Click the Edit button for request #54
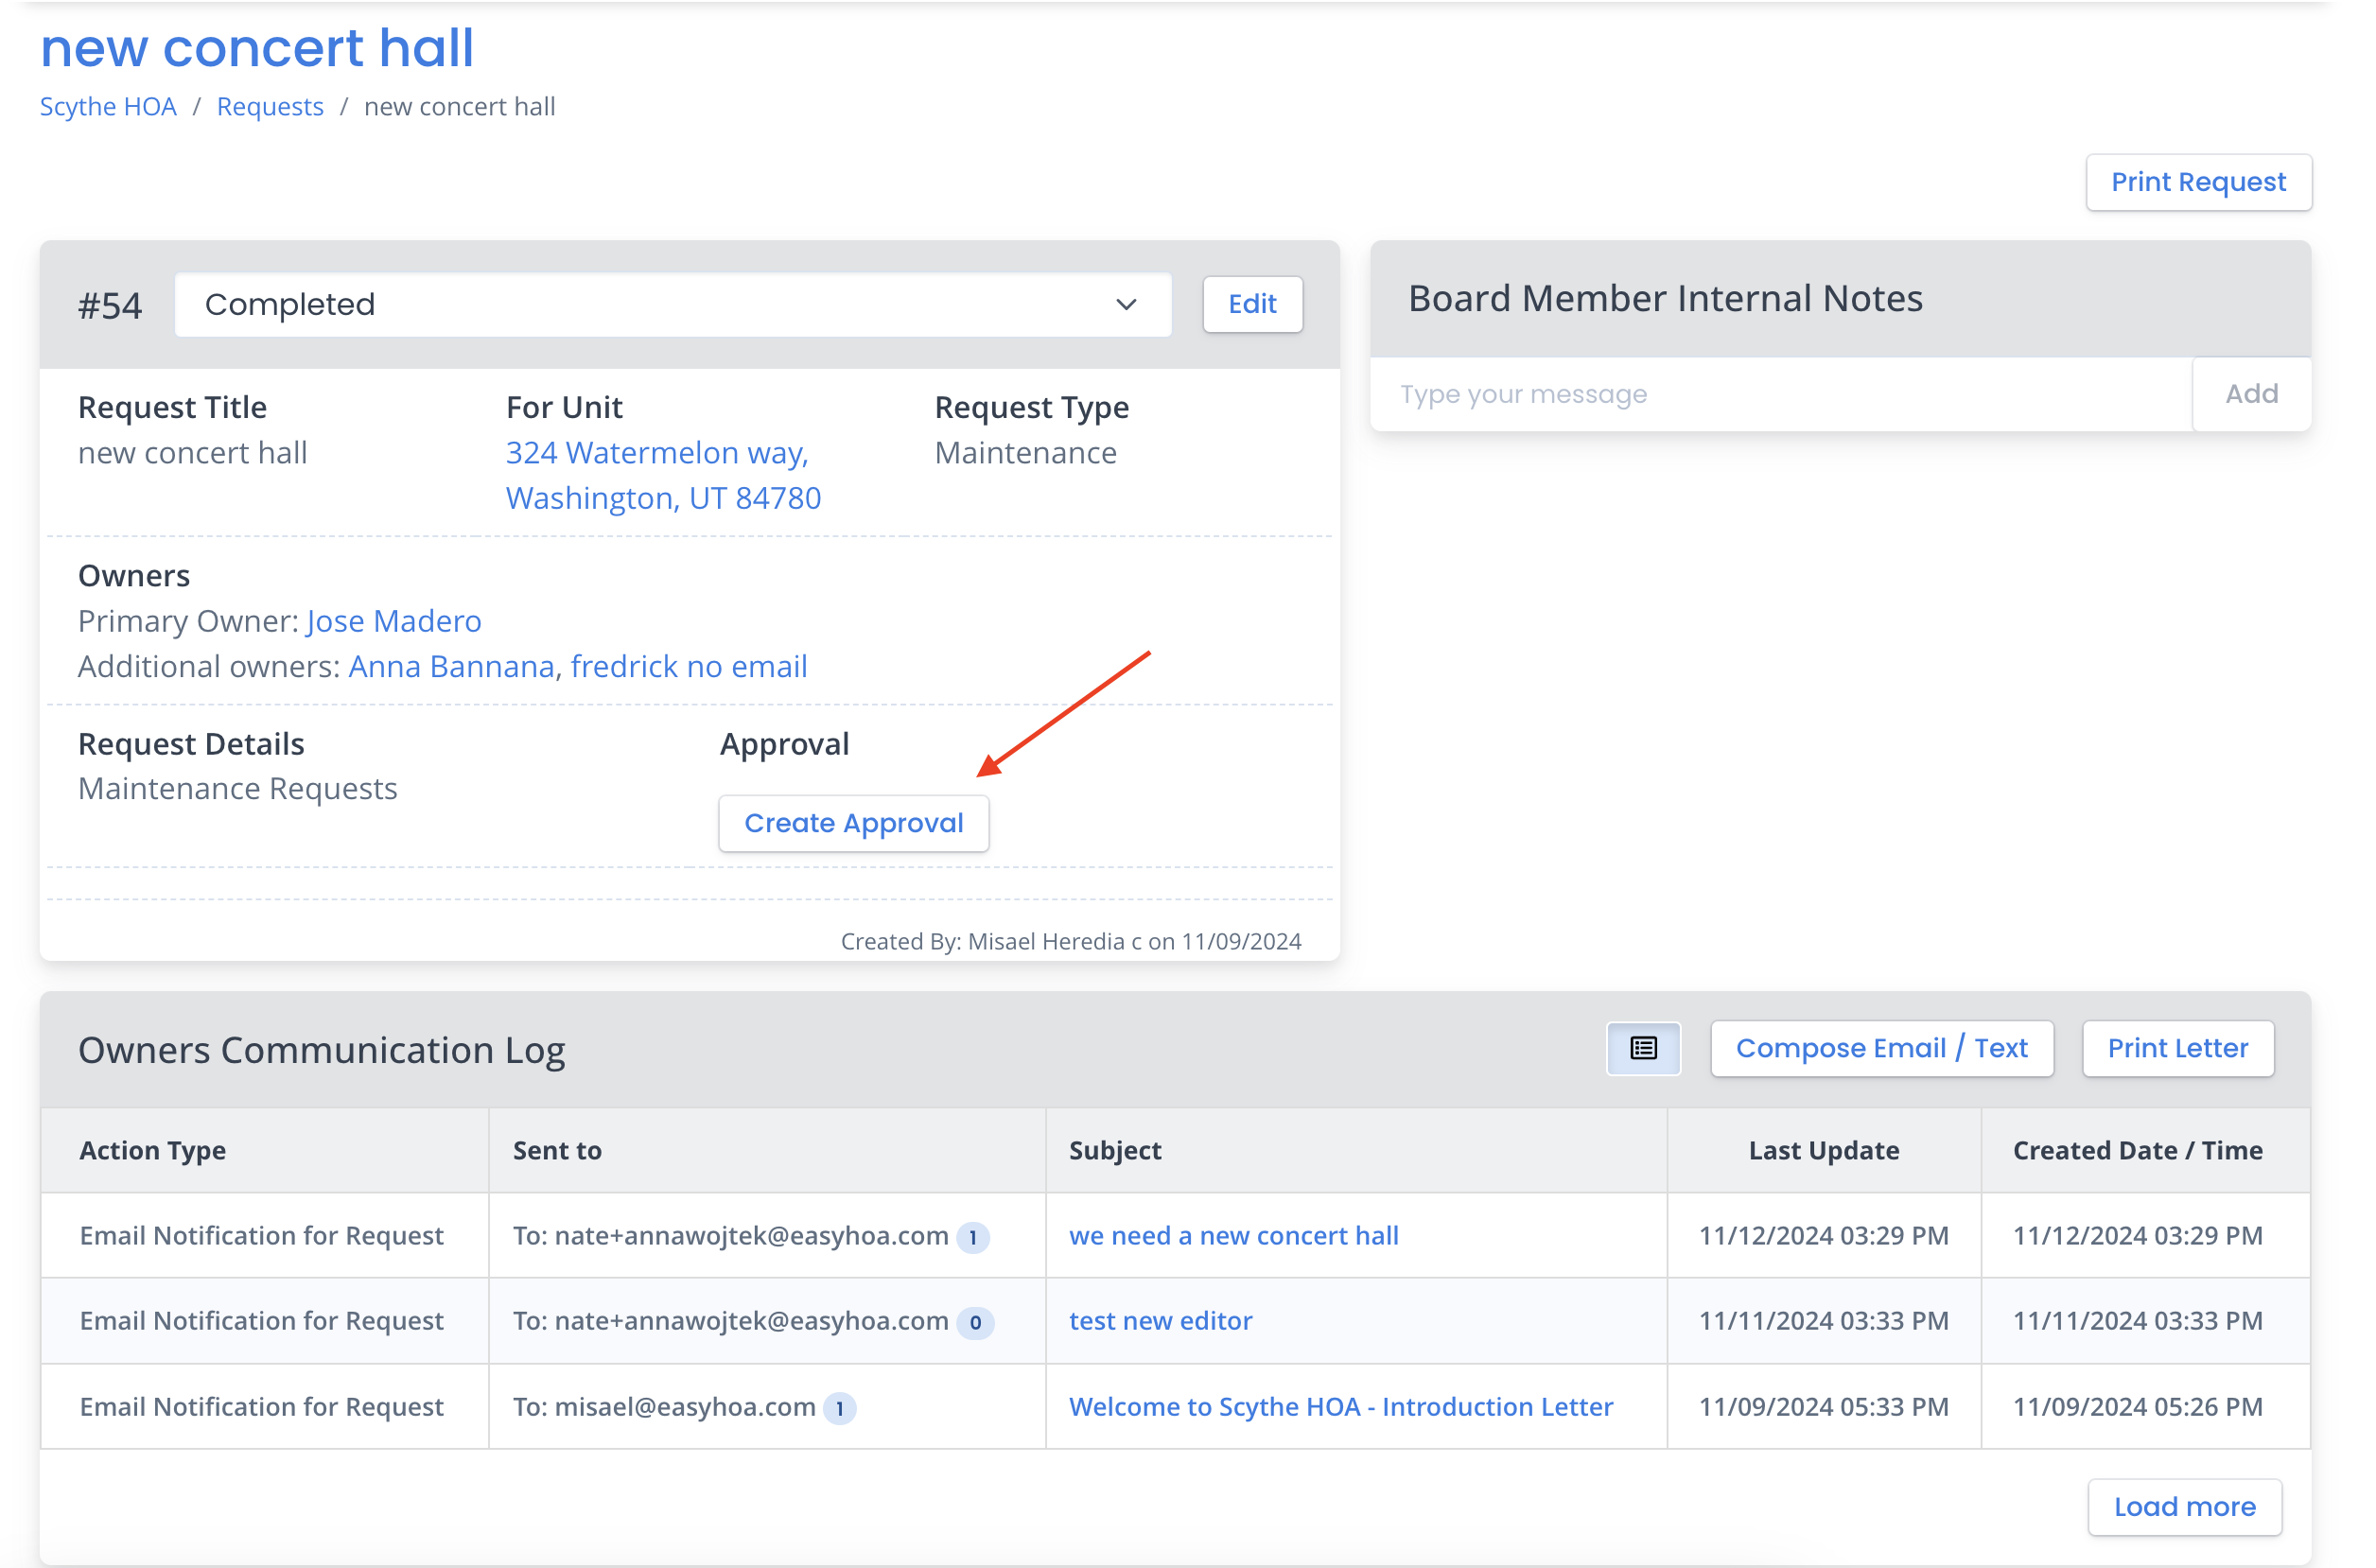This screenshot has width=2376, height=1568. click(x=1252, y=304)
